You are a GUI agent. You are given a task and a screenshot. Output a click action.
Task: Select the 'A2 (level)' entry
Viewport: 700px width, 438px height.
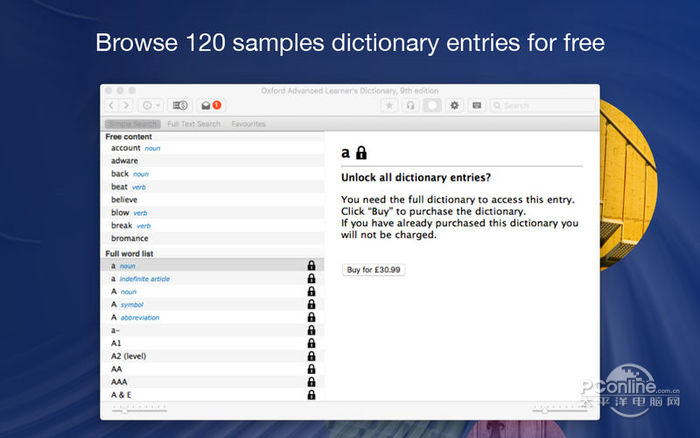click(x=212, y=356)
